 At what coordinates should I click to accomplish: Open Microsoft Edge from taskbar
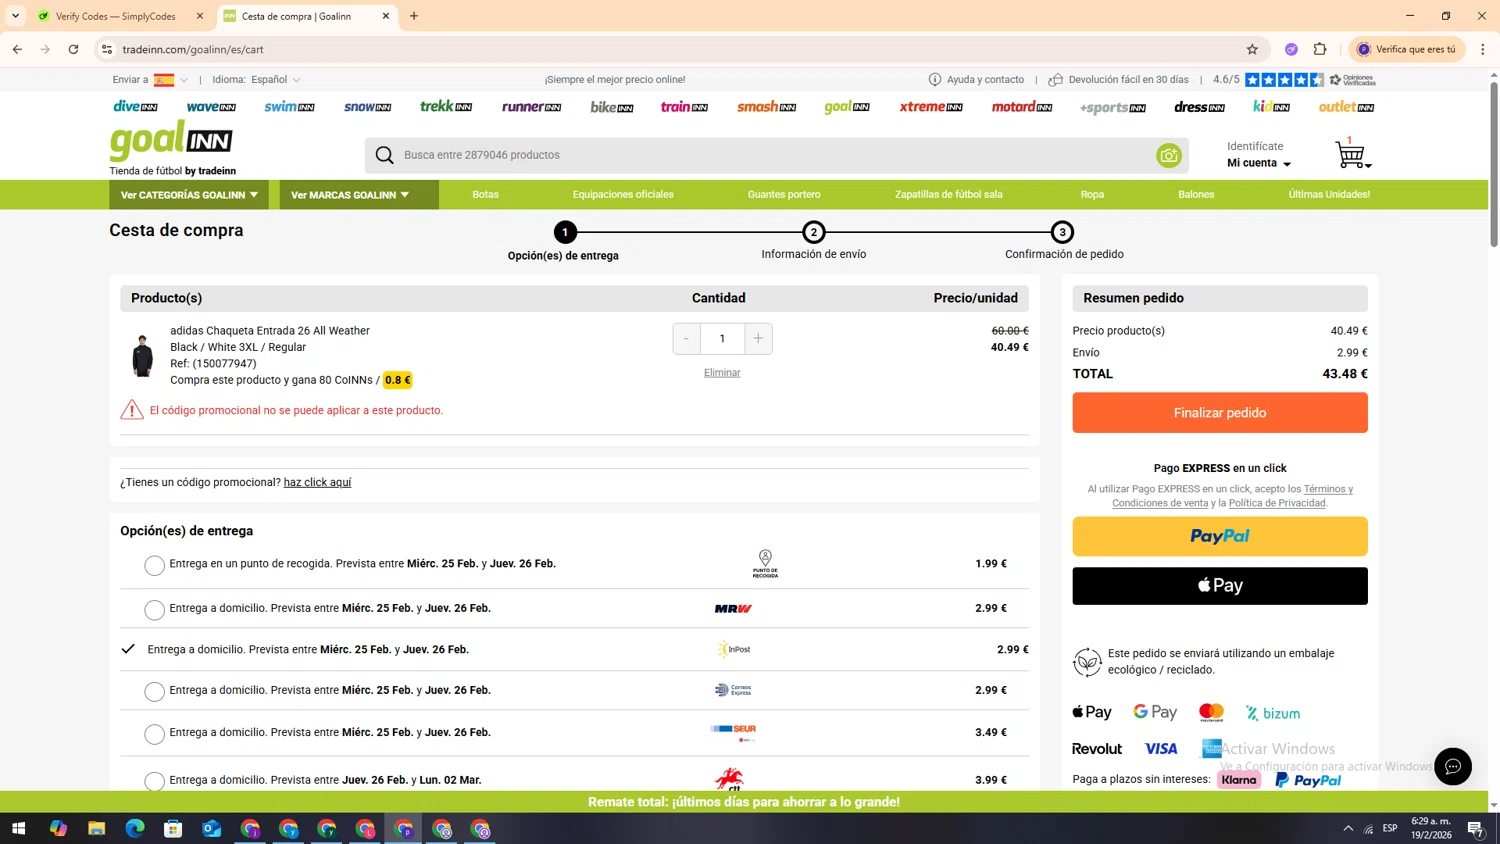pos(135,828)
